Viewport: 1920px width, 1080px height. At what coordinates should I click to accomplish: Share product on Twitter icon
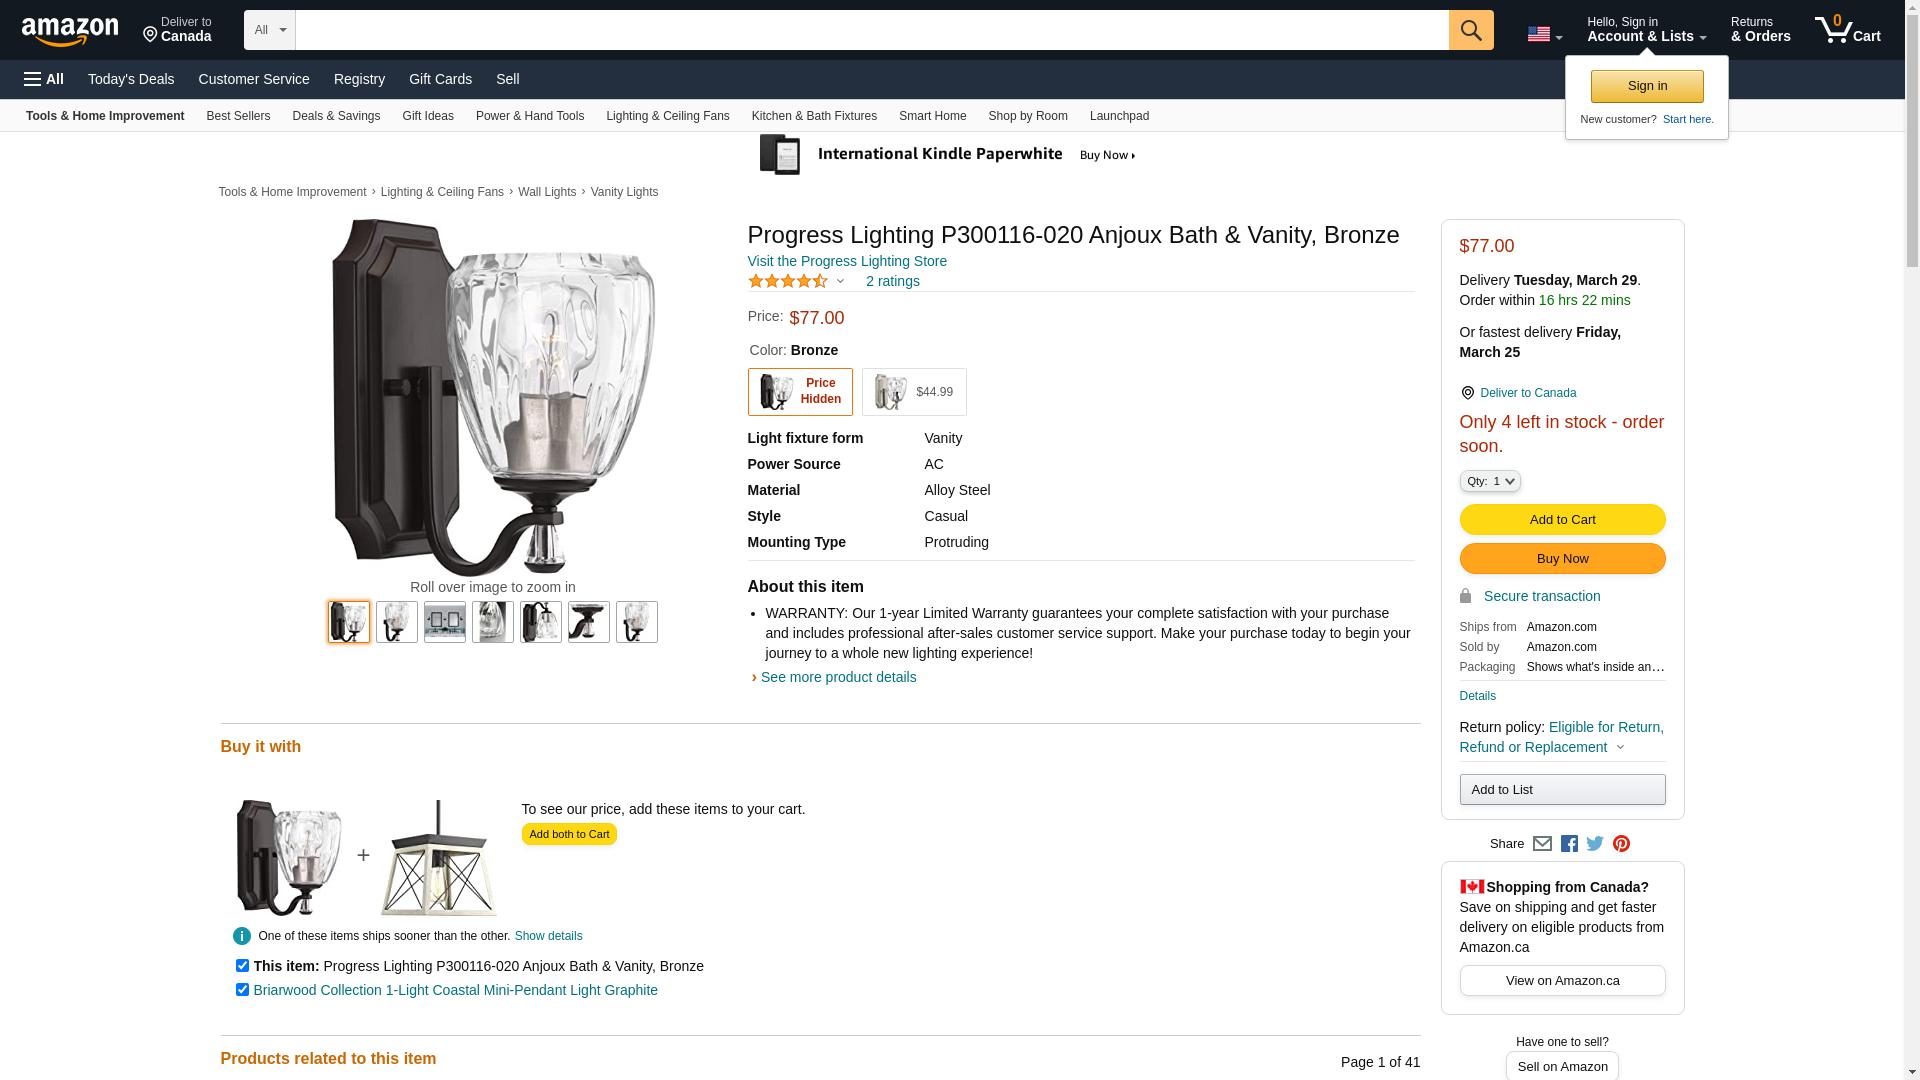click(x=1595, y=844)
